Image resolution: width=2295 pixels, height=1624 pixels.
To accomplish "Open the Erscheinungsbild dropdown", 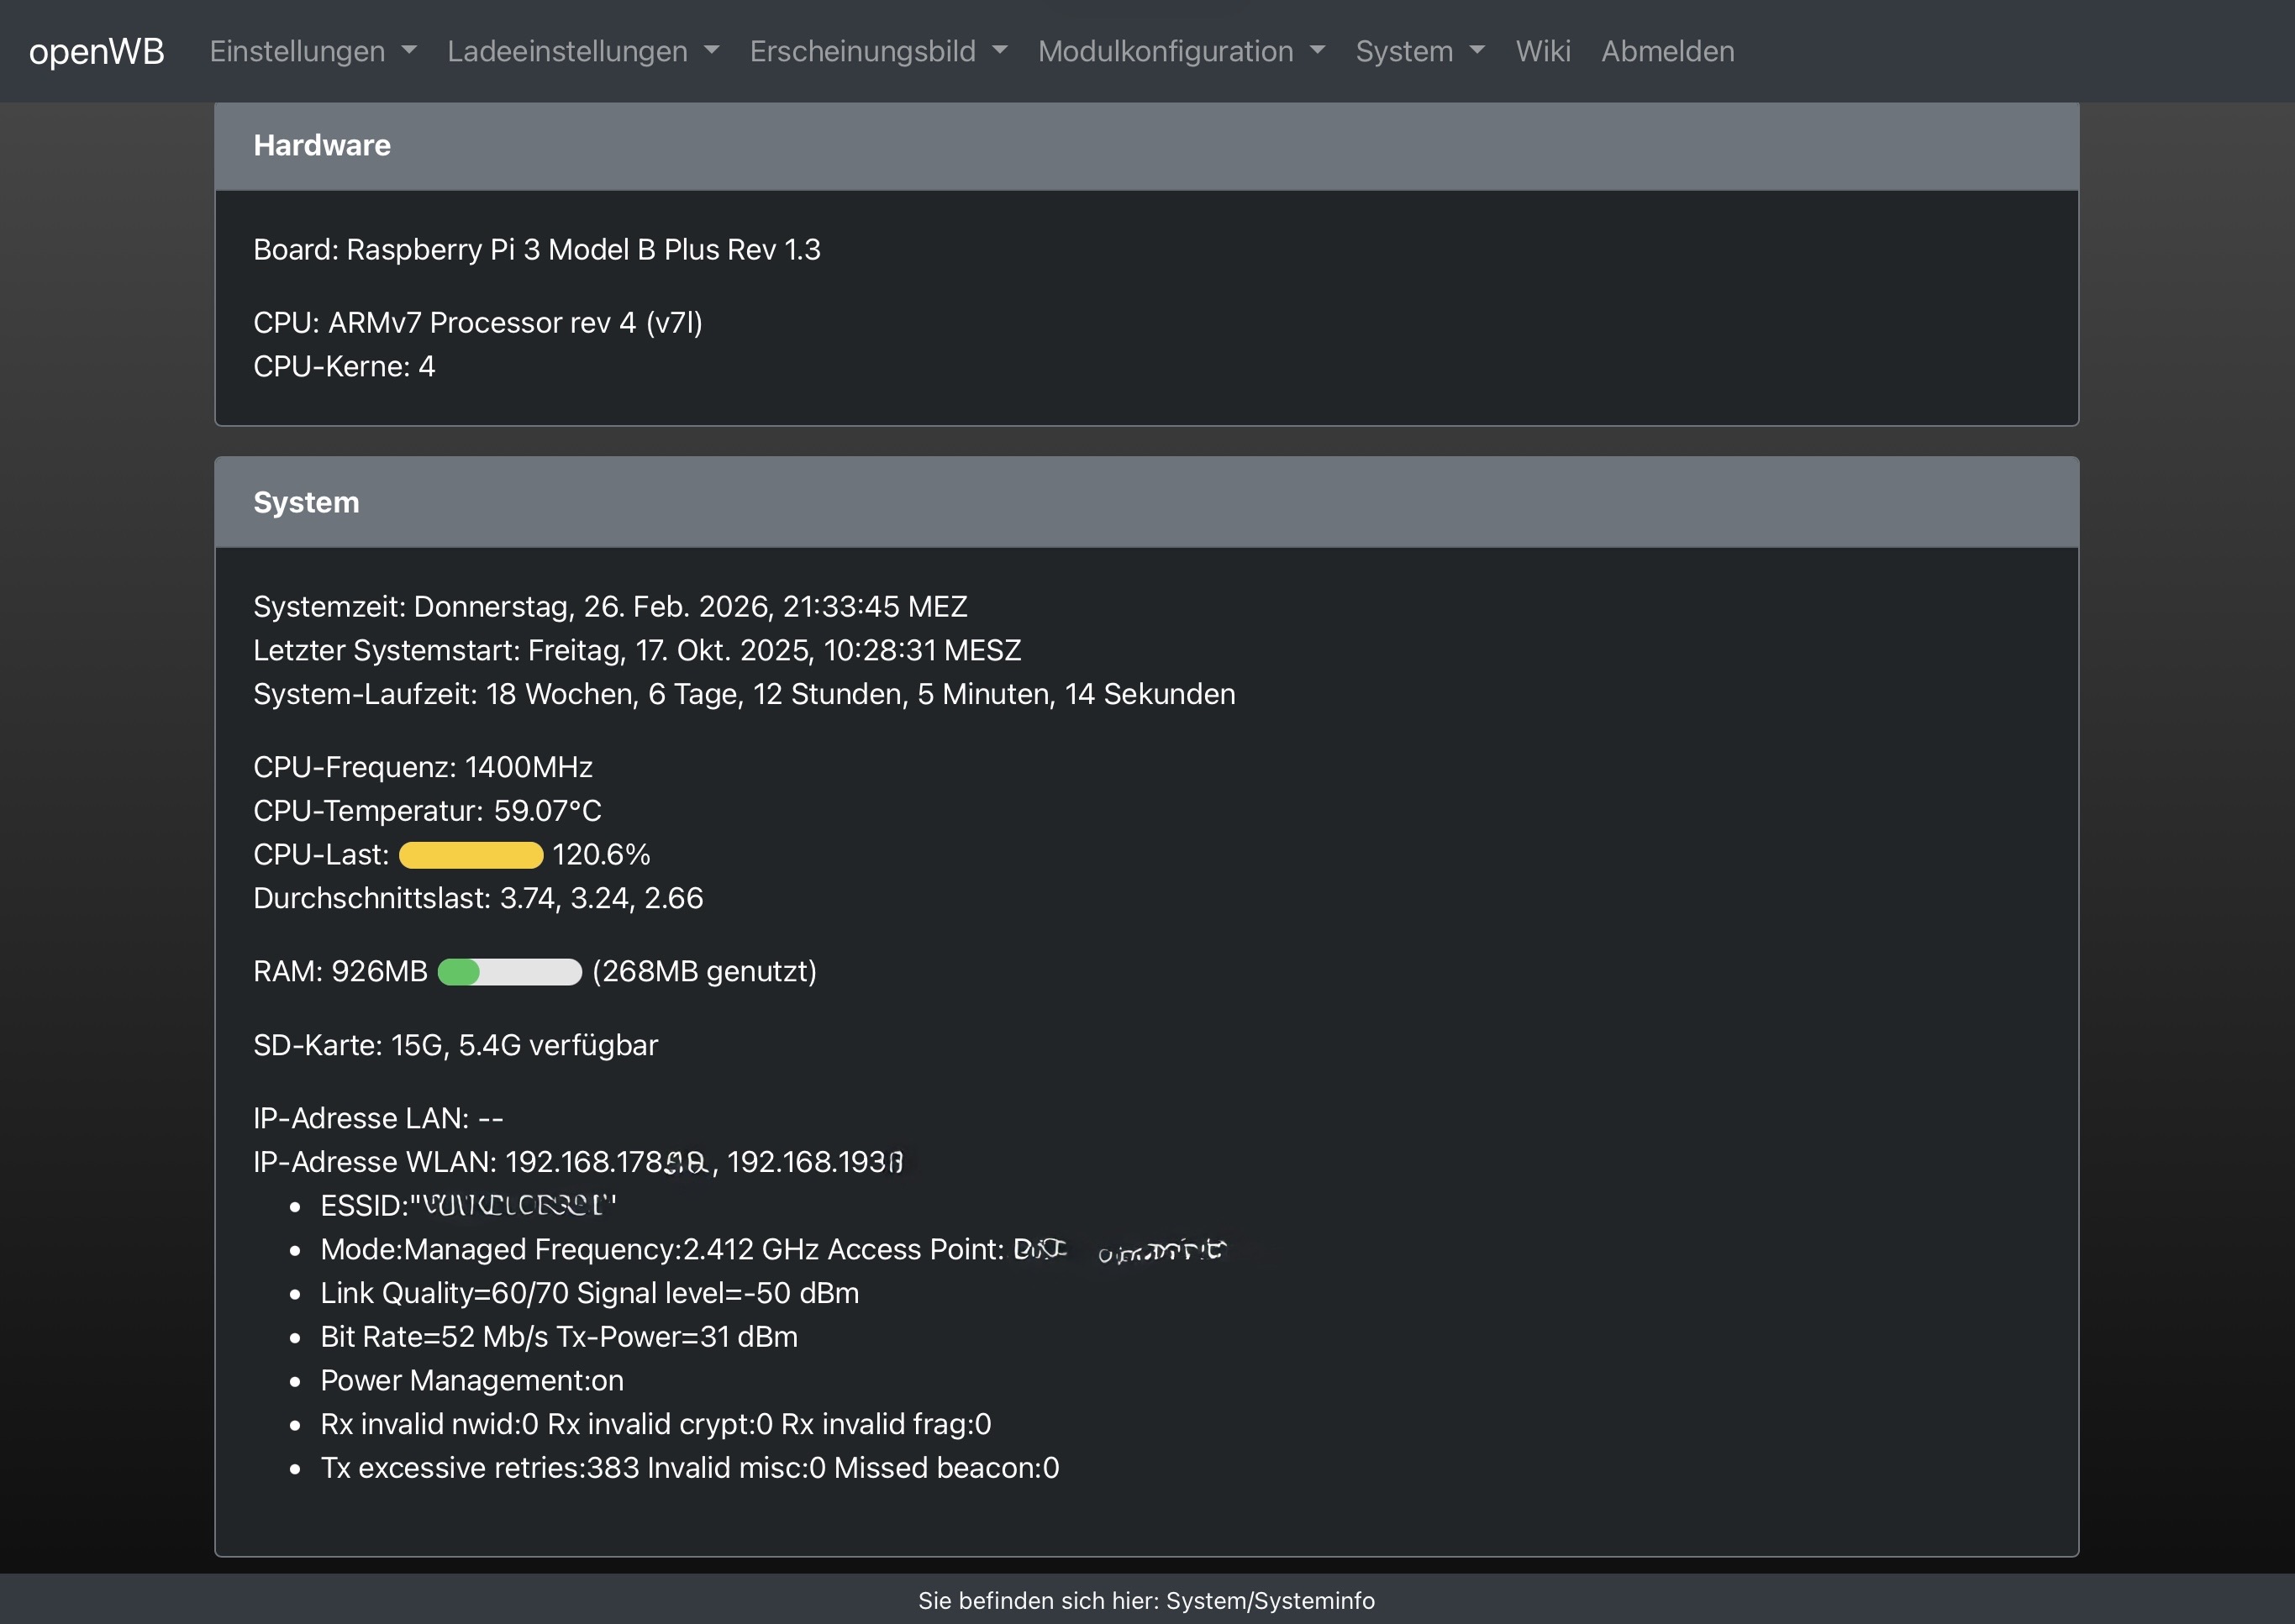I will [x=862, y=51].
